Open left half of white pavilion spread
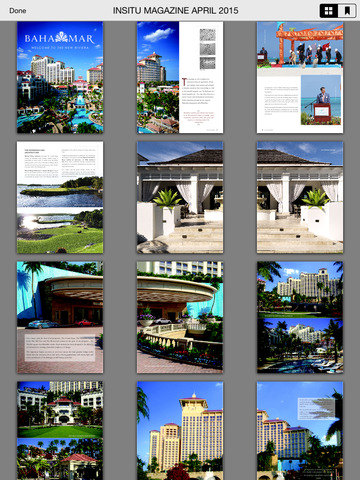The image size is (360, 480). coord(180,197)
